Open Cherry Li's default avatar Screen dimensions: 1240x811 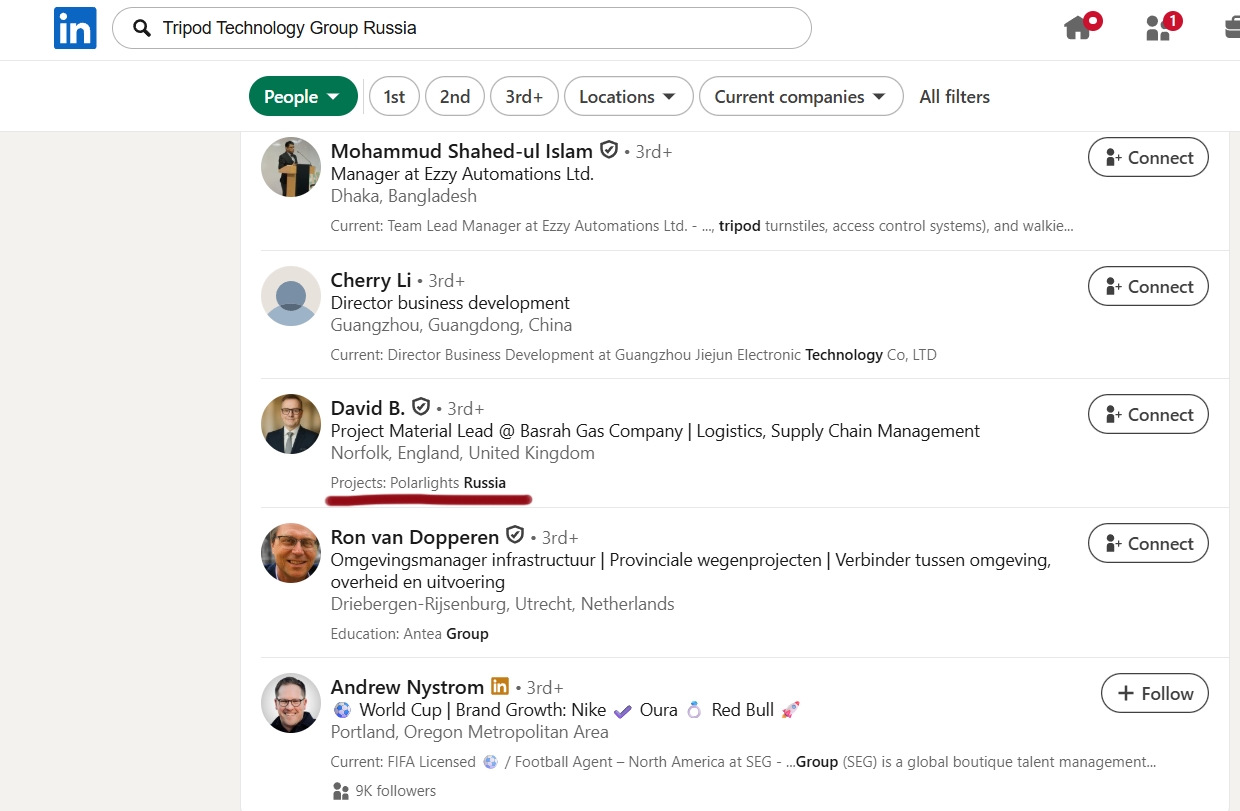(291, 296)
